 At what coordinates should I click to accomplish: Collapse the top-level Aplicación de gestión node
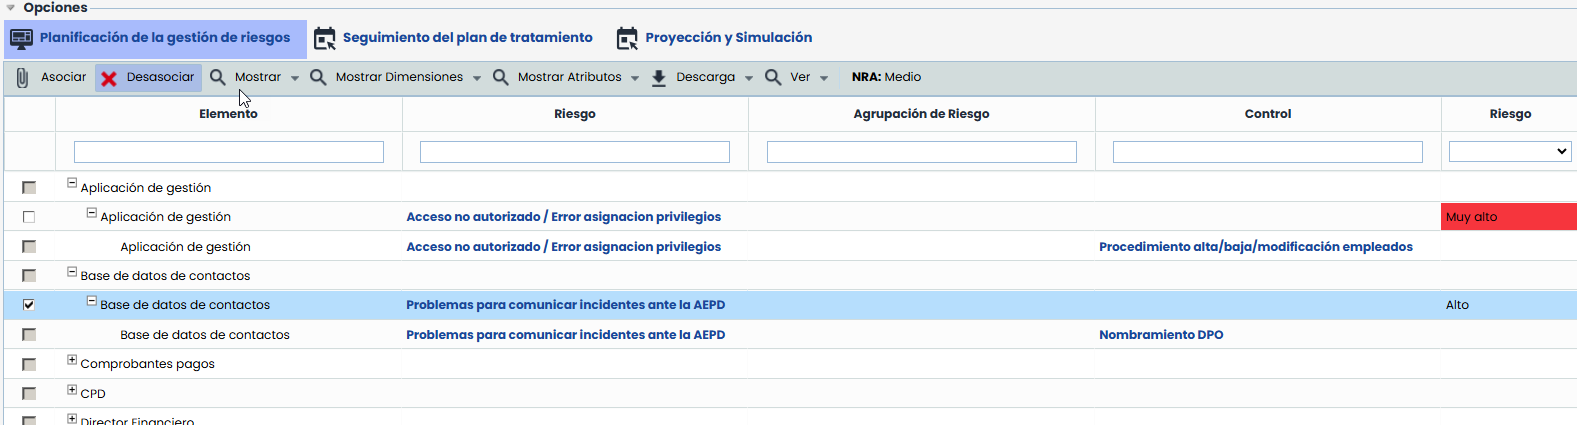(x=72, y=183)
